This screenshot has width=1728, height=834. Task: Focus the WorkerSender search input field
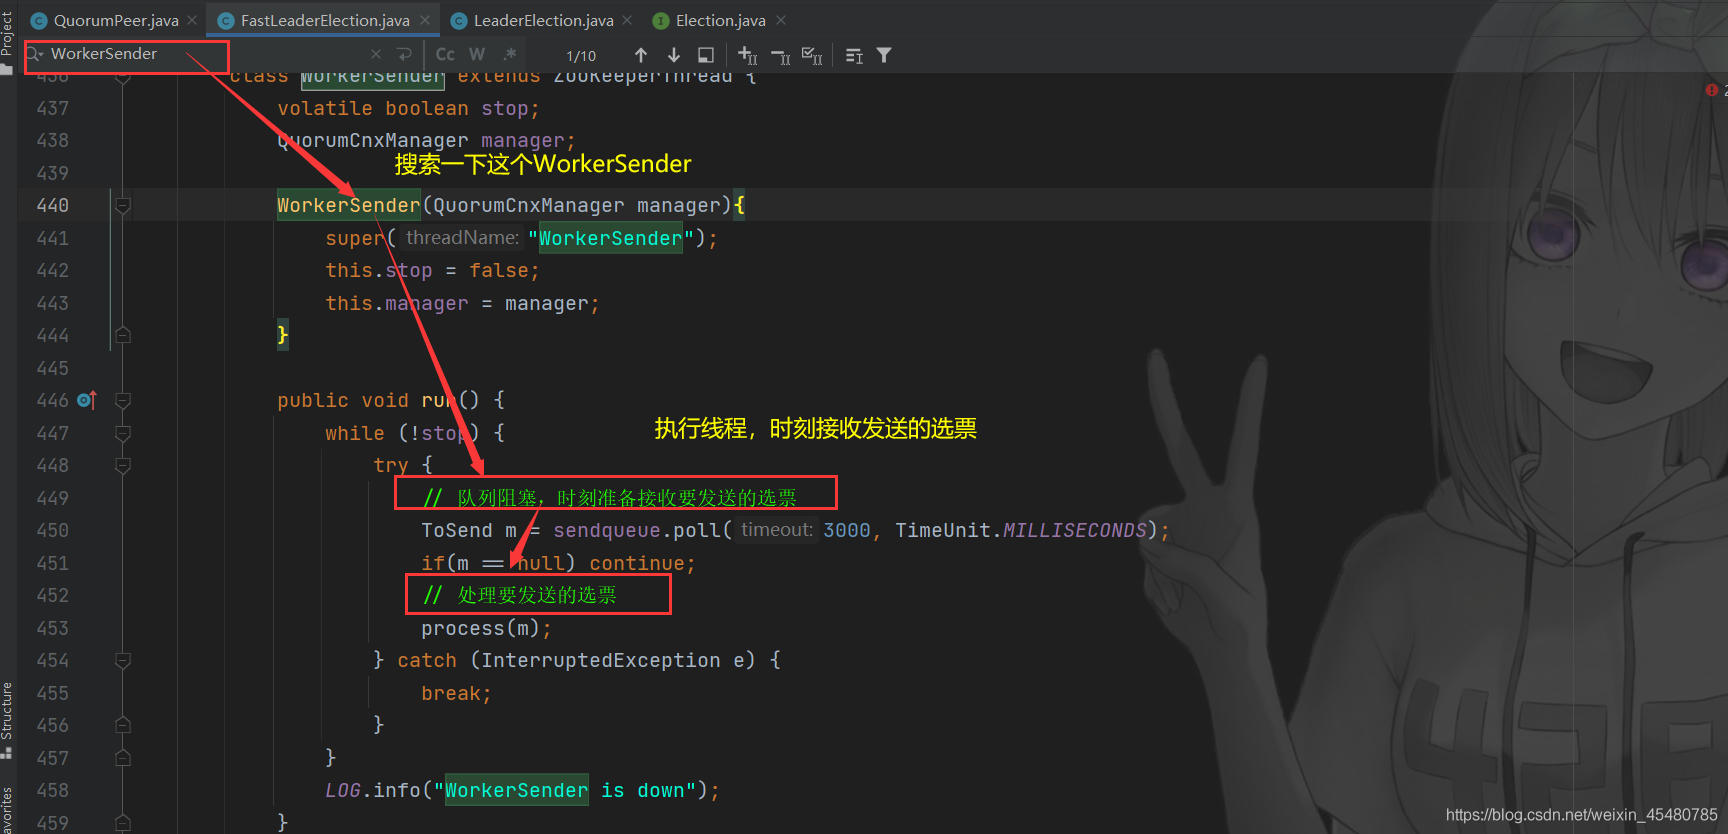[x=205, y=54]
